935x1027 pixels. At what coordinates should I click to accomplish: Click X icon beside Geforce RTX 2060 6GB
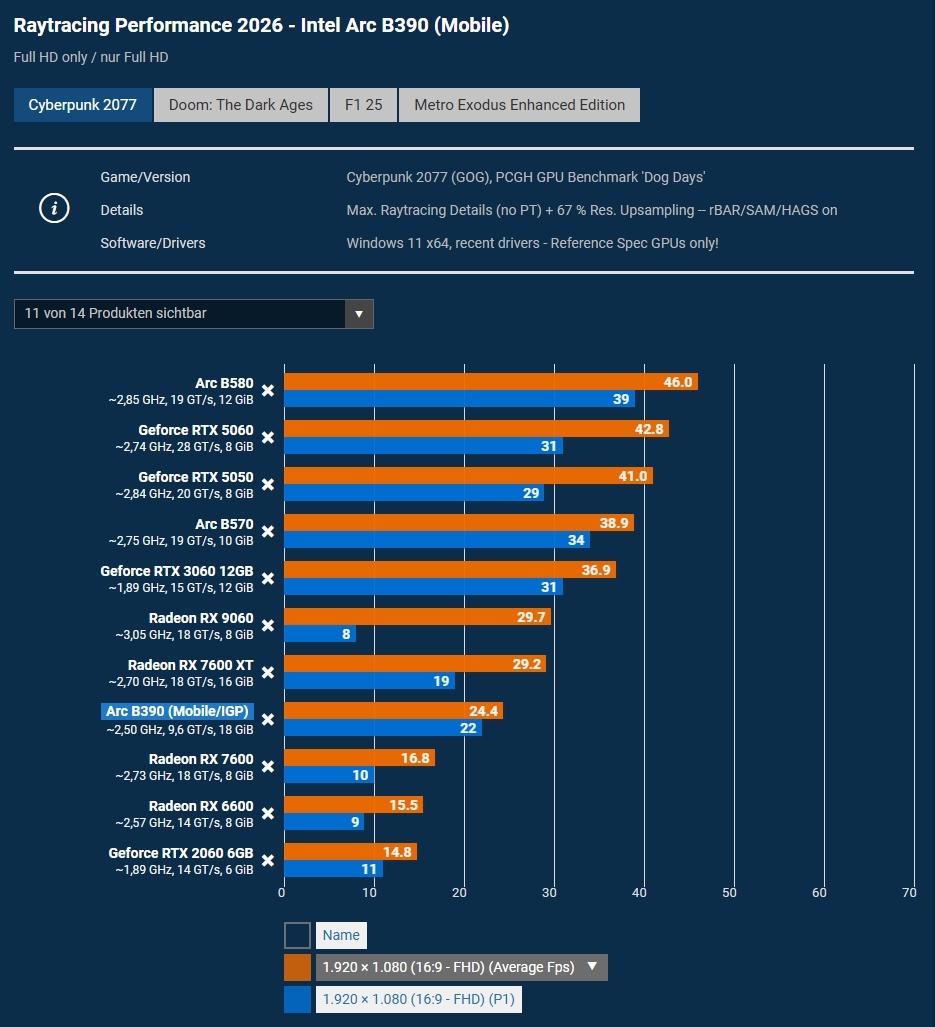[x=268, y=861]
